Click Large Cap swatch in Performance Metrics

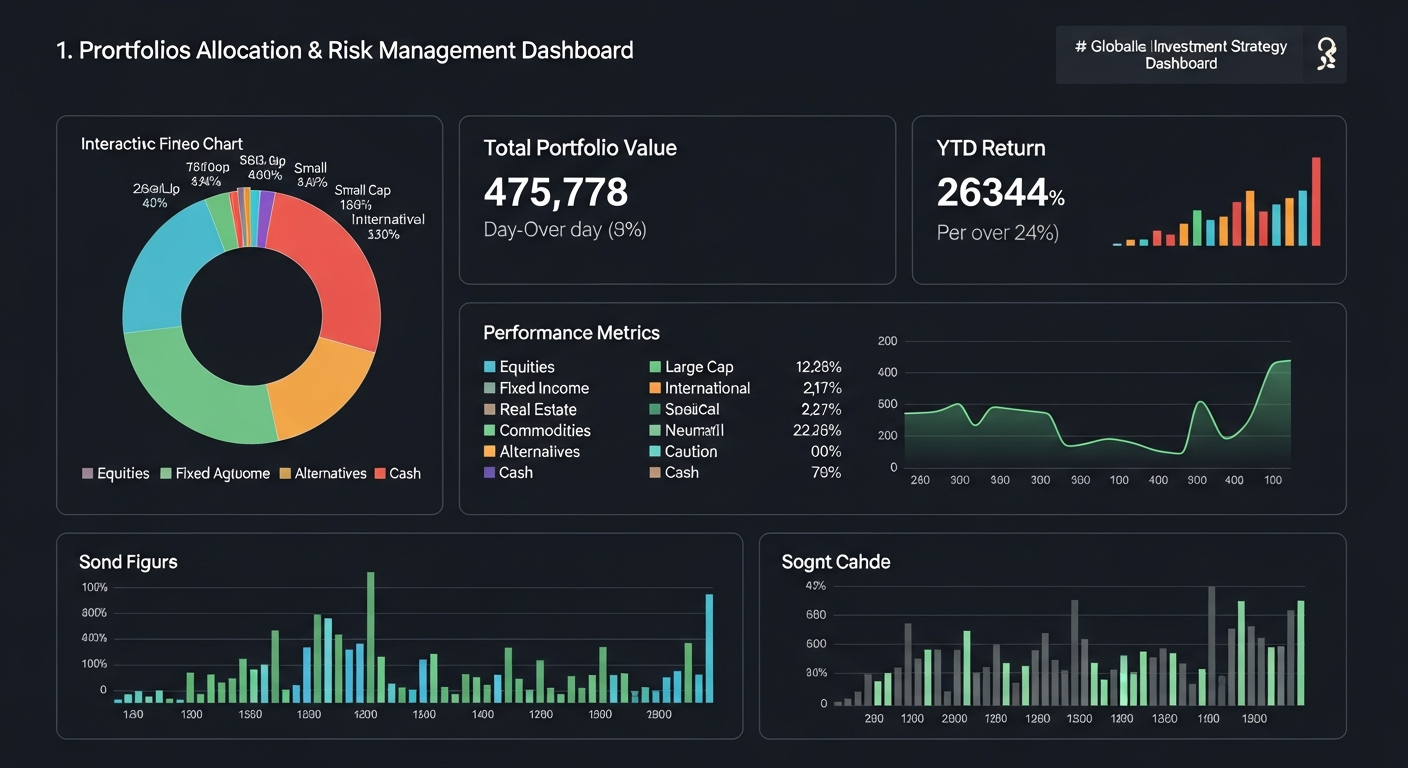click(655, 367)
